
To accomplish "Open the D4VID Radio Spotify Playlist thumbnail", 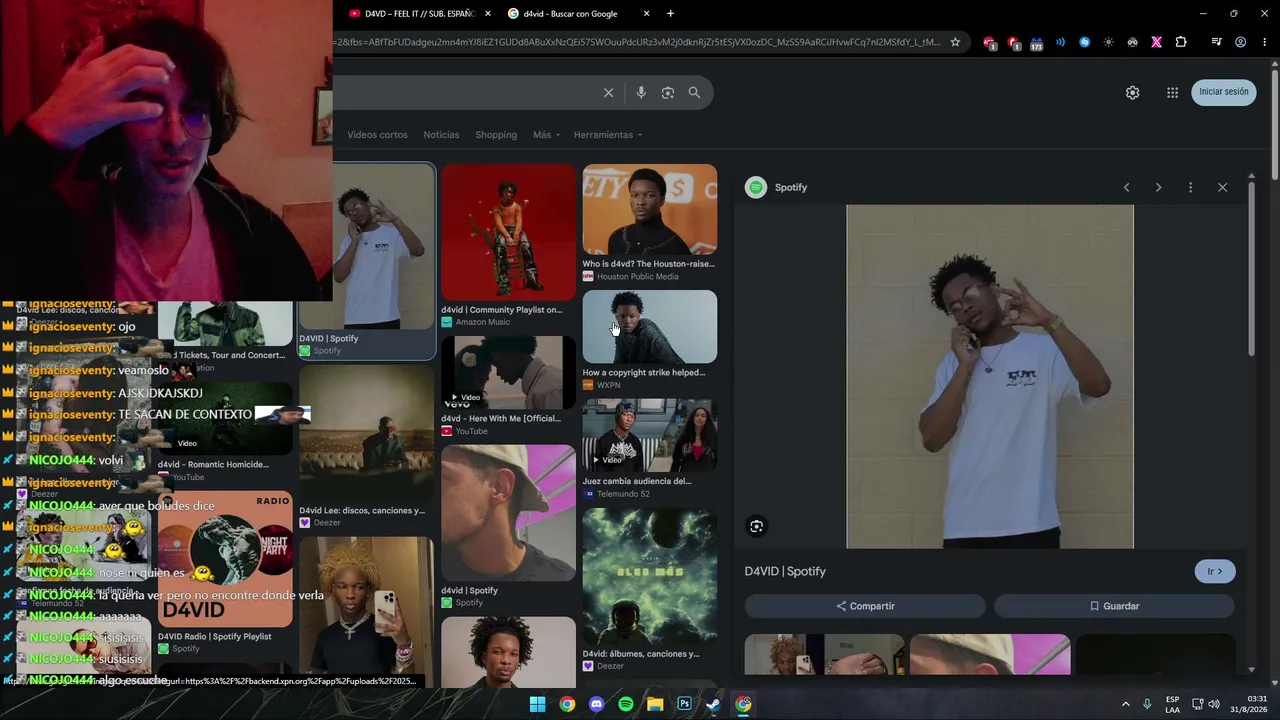I will pos(225,560).
